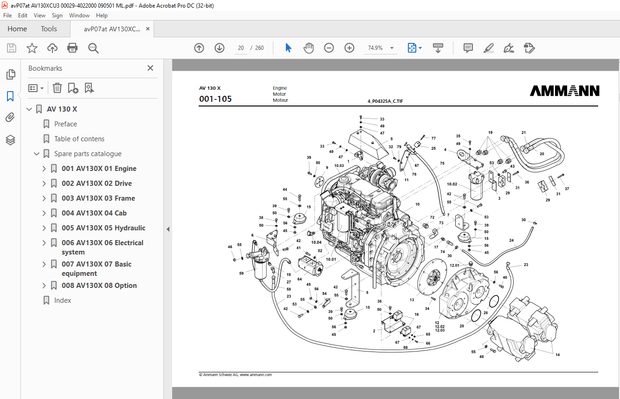This screenshot has height=399, width=620.
Task: Expand the 004 AV130X 04 Cab bookmark
Action: point(44,213)
